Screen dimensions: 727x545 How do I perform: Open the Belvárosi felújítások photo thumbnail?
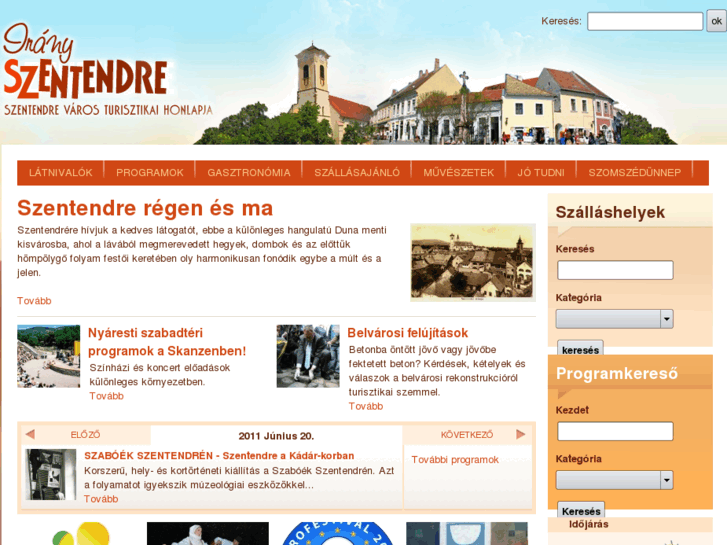[308, 356]
